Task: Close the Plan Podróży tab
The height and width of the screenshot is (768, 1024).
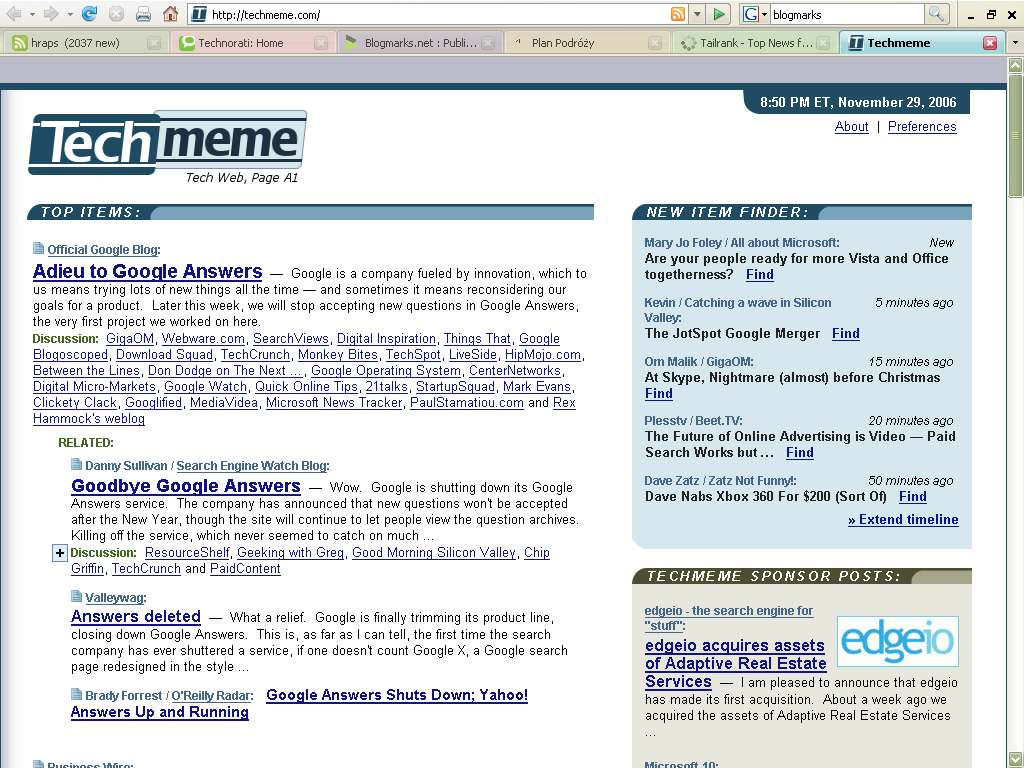Action: coord(655,43)
